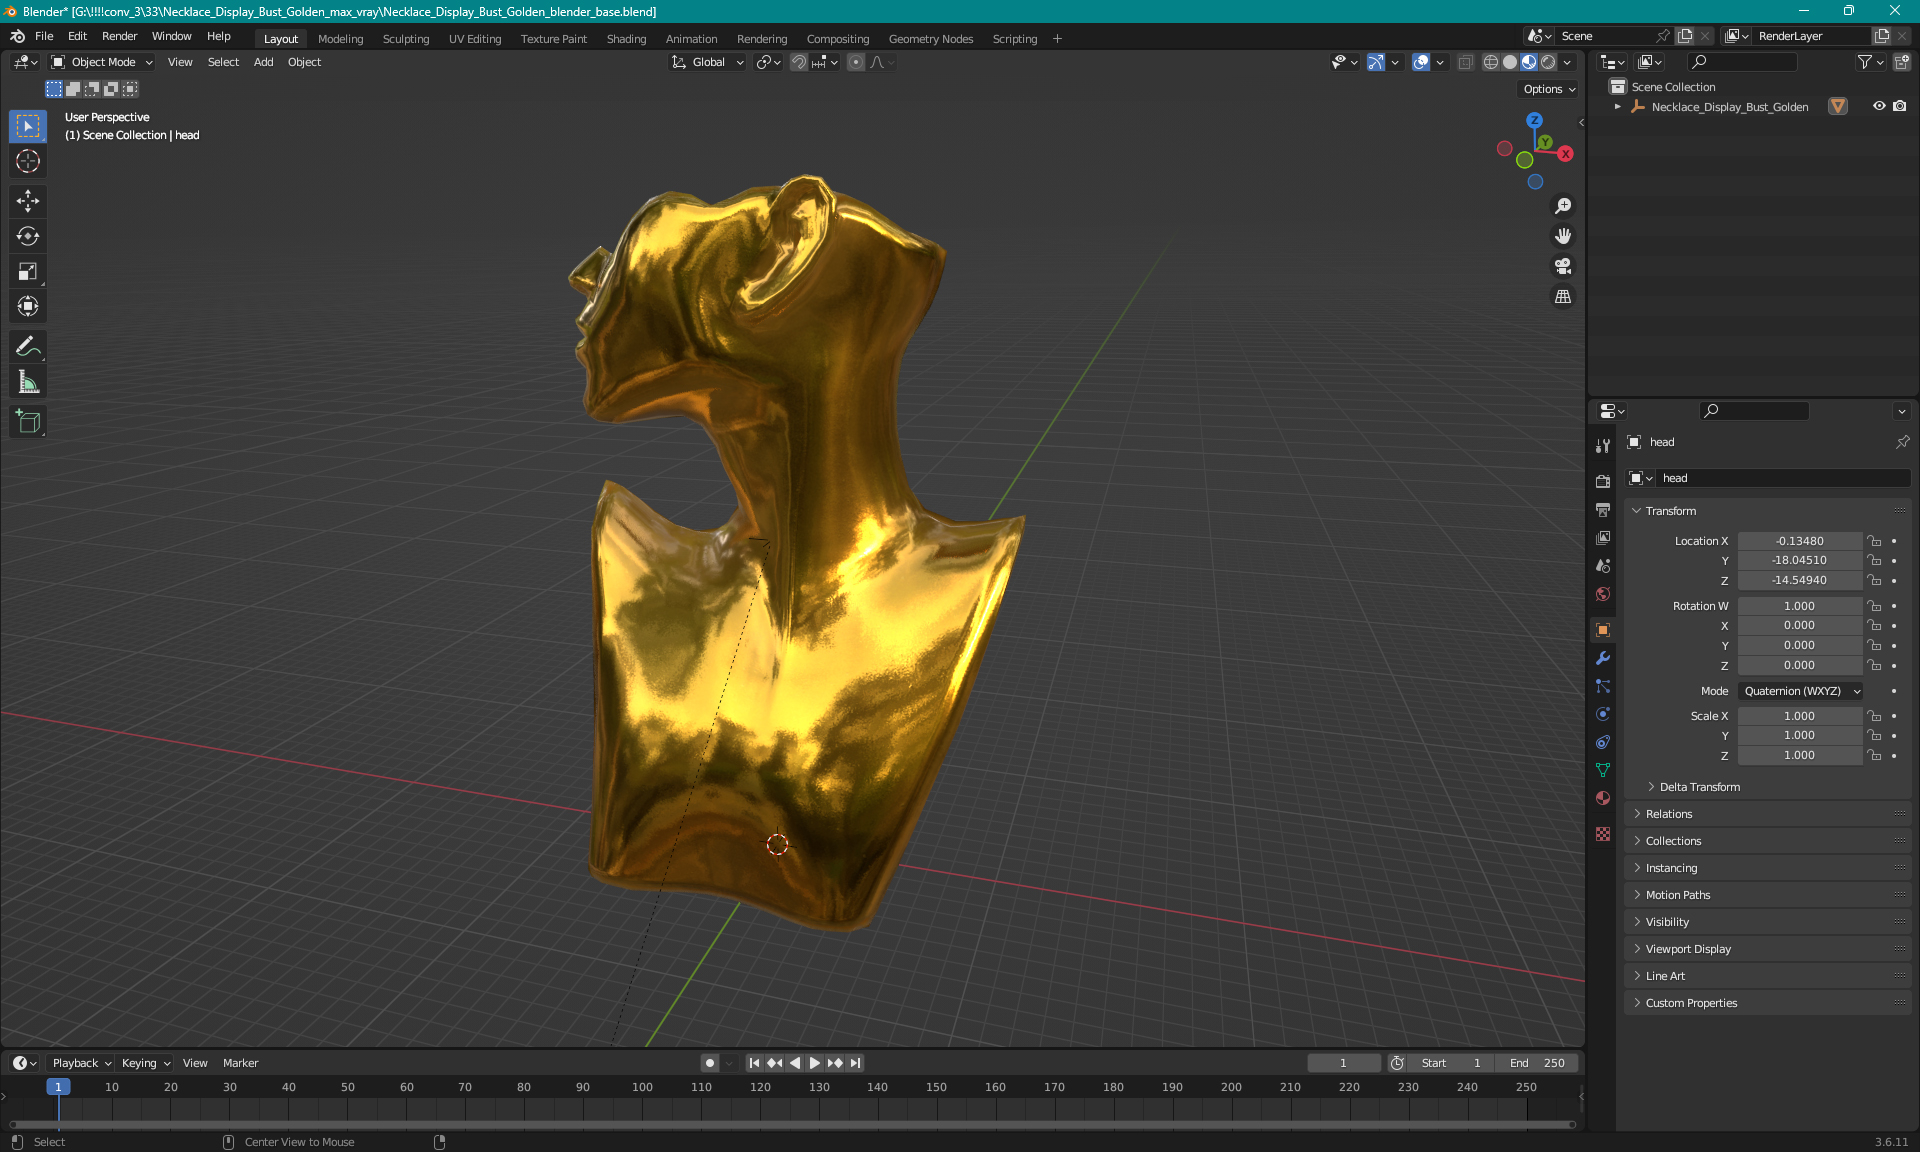This screenshot has height=1152, width=1920.
Task: Open the Material properties tab
Action: 1603,798
